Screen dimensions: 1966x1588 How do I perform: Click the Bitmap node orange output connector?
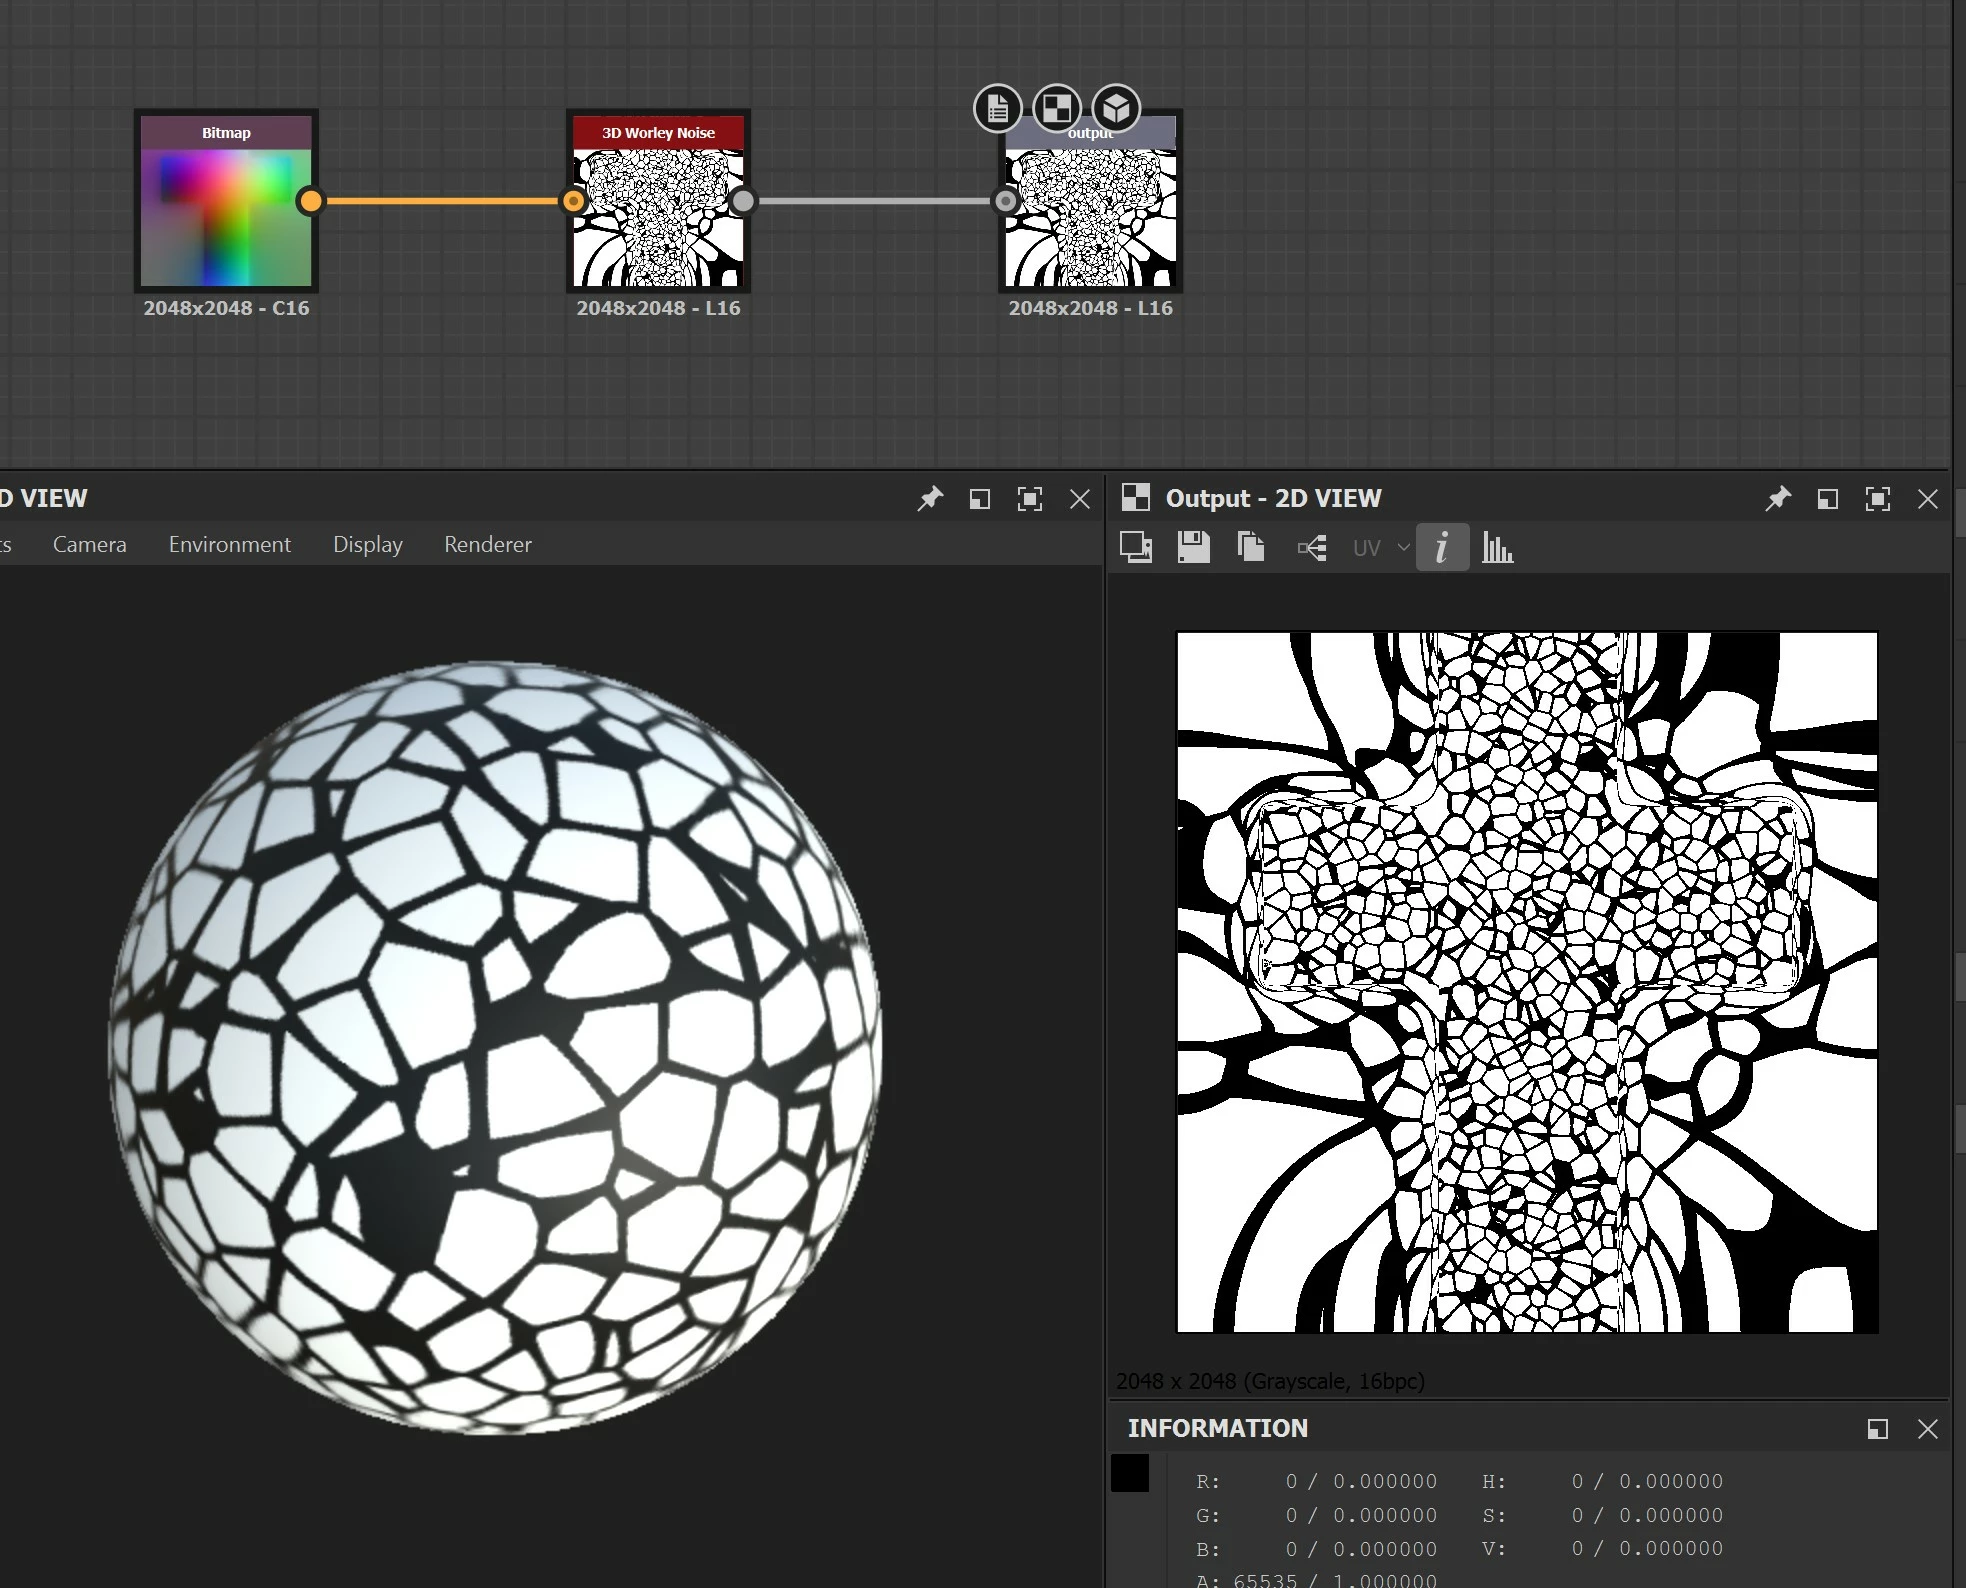coord(311,201)
